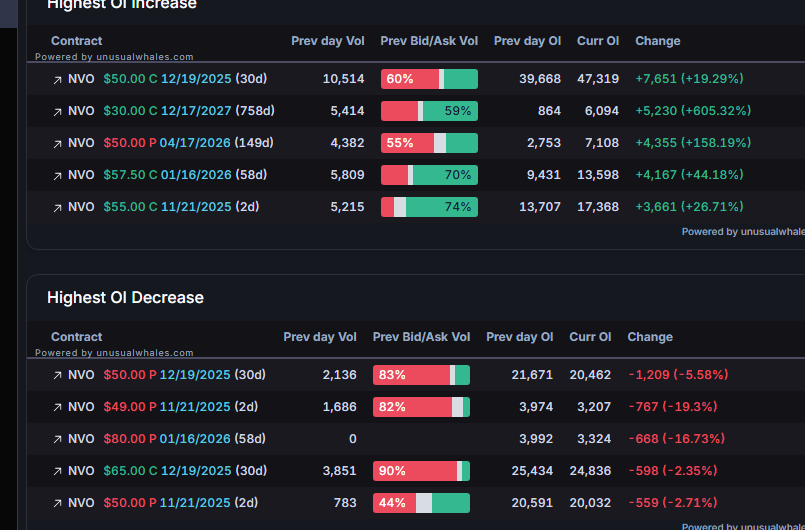Open arrow icon for NVO $80.00 P 01/16/2026
The image size is (805, 530).
57,440
